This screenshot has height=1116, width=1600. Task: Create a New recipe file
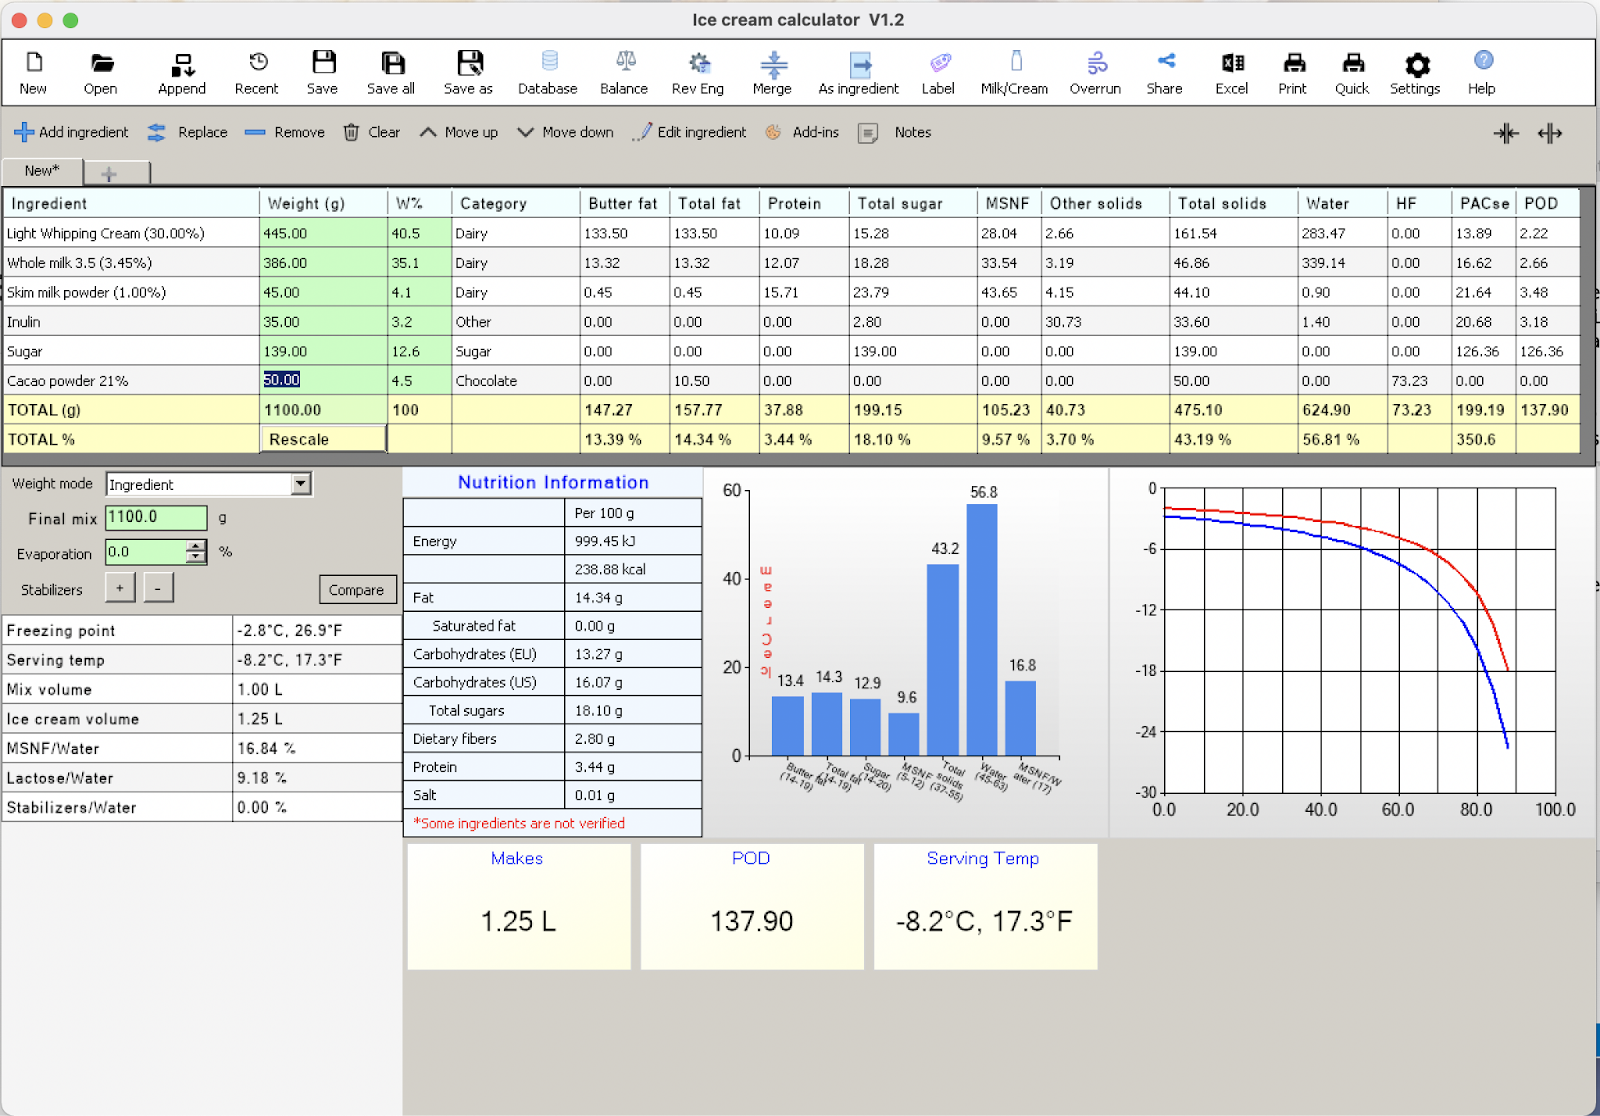[33, 73]
